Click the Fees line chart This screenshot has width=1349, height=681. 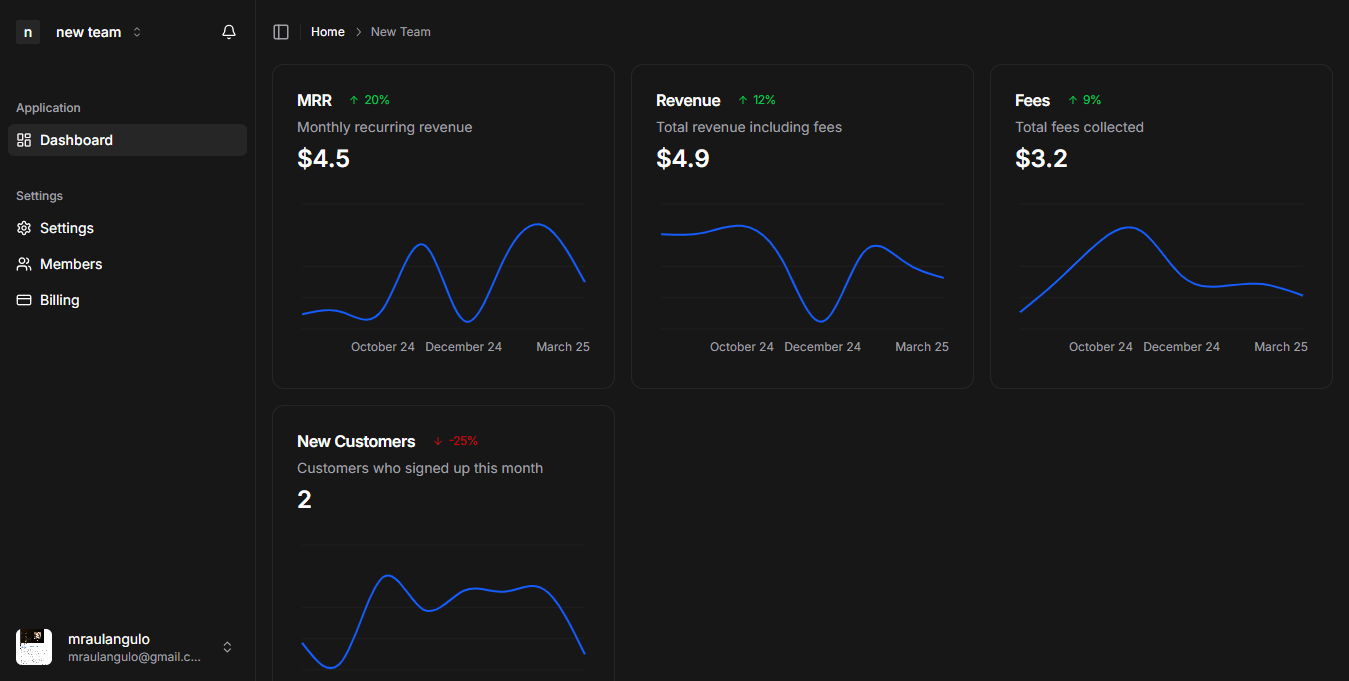point(1161,270)
